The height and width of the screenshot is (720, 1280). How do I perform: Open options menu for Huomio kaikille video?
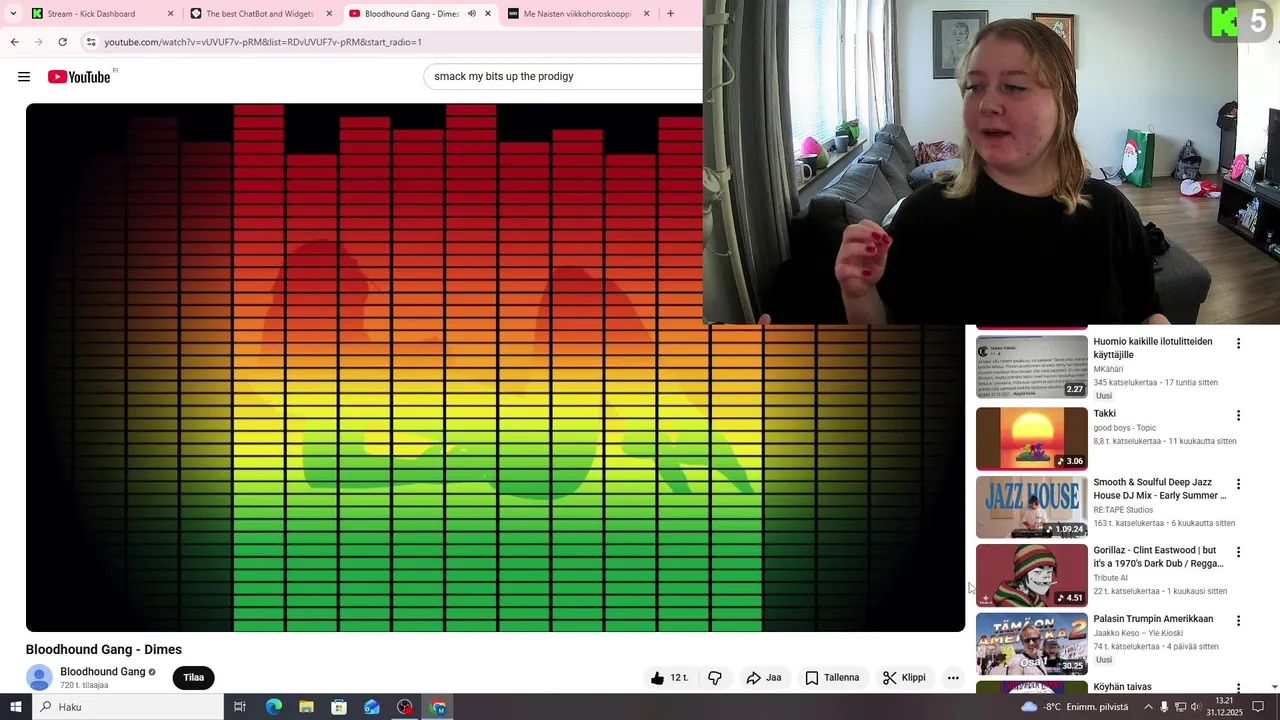[x=1238, y=343]
